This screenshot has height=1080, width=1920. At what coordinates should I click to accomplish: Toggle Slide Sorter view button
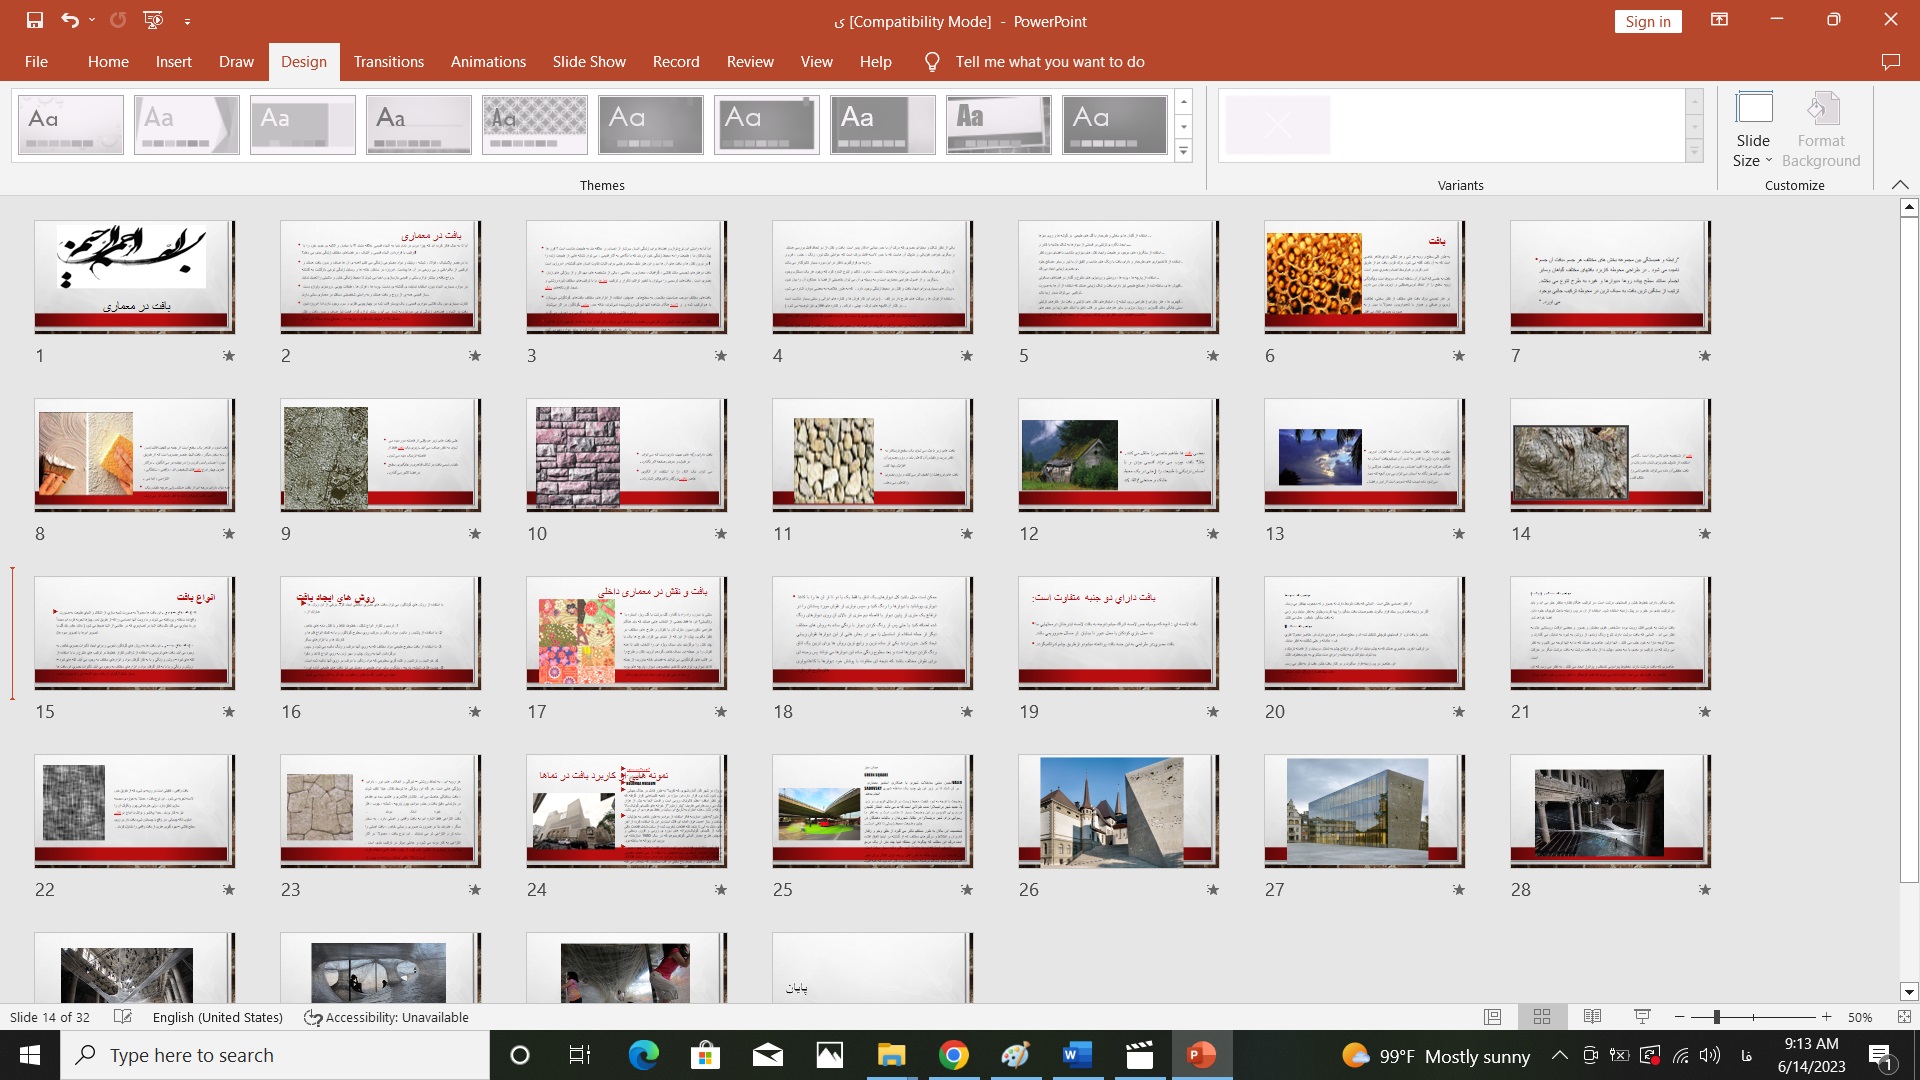tap(1542, 1017)
